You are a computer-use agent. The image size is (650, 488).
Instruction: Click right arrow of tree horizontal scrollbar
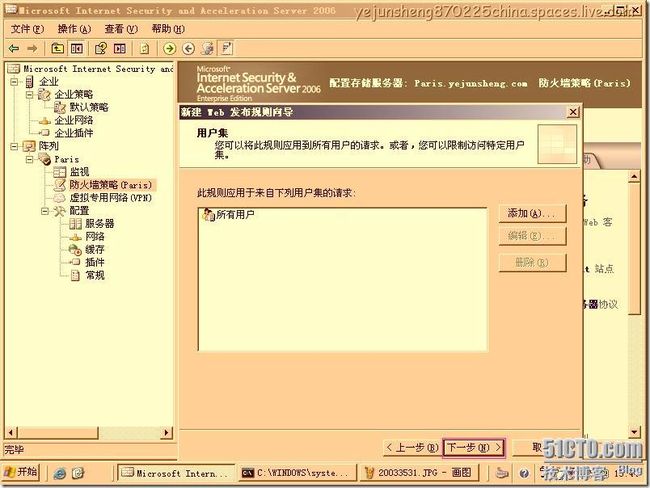click(166, 432)
